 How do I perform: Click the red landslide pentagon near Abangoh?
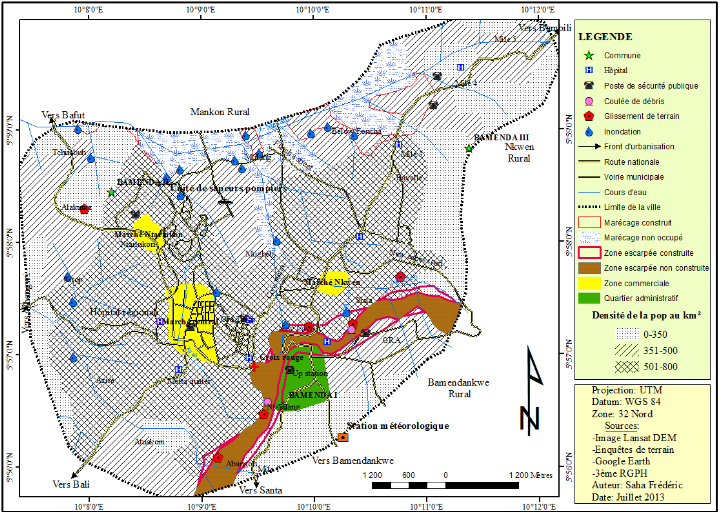pyautogui.click(x=218, y=458)
